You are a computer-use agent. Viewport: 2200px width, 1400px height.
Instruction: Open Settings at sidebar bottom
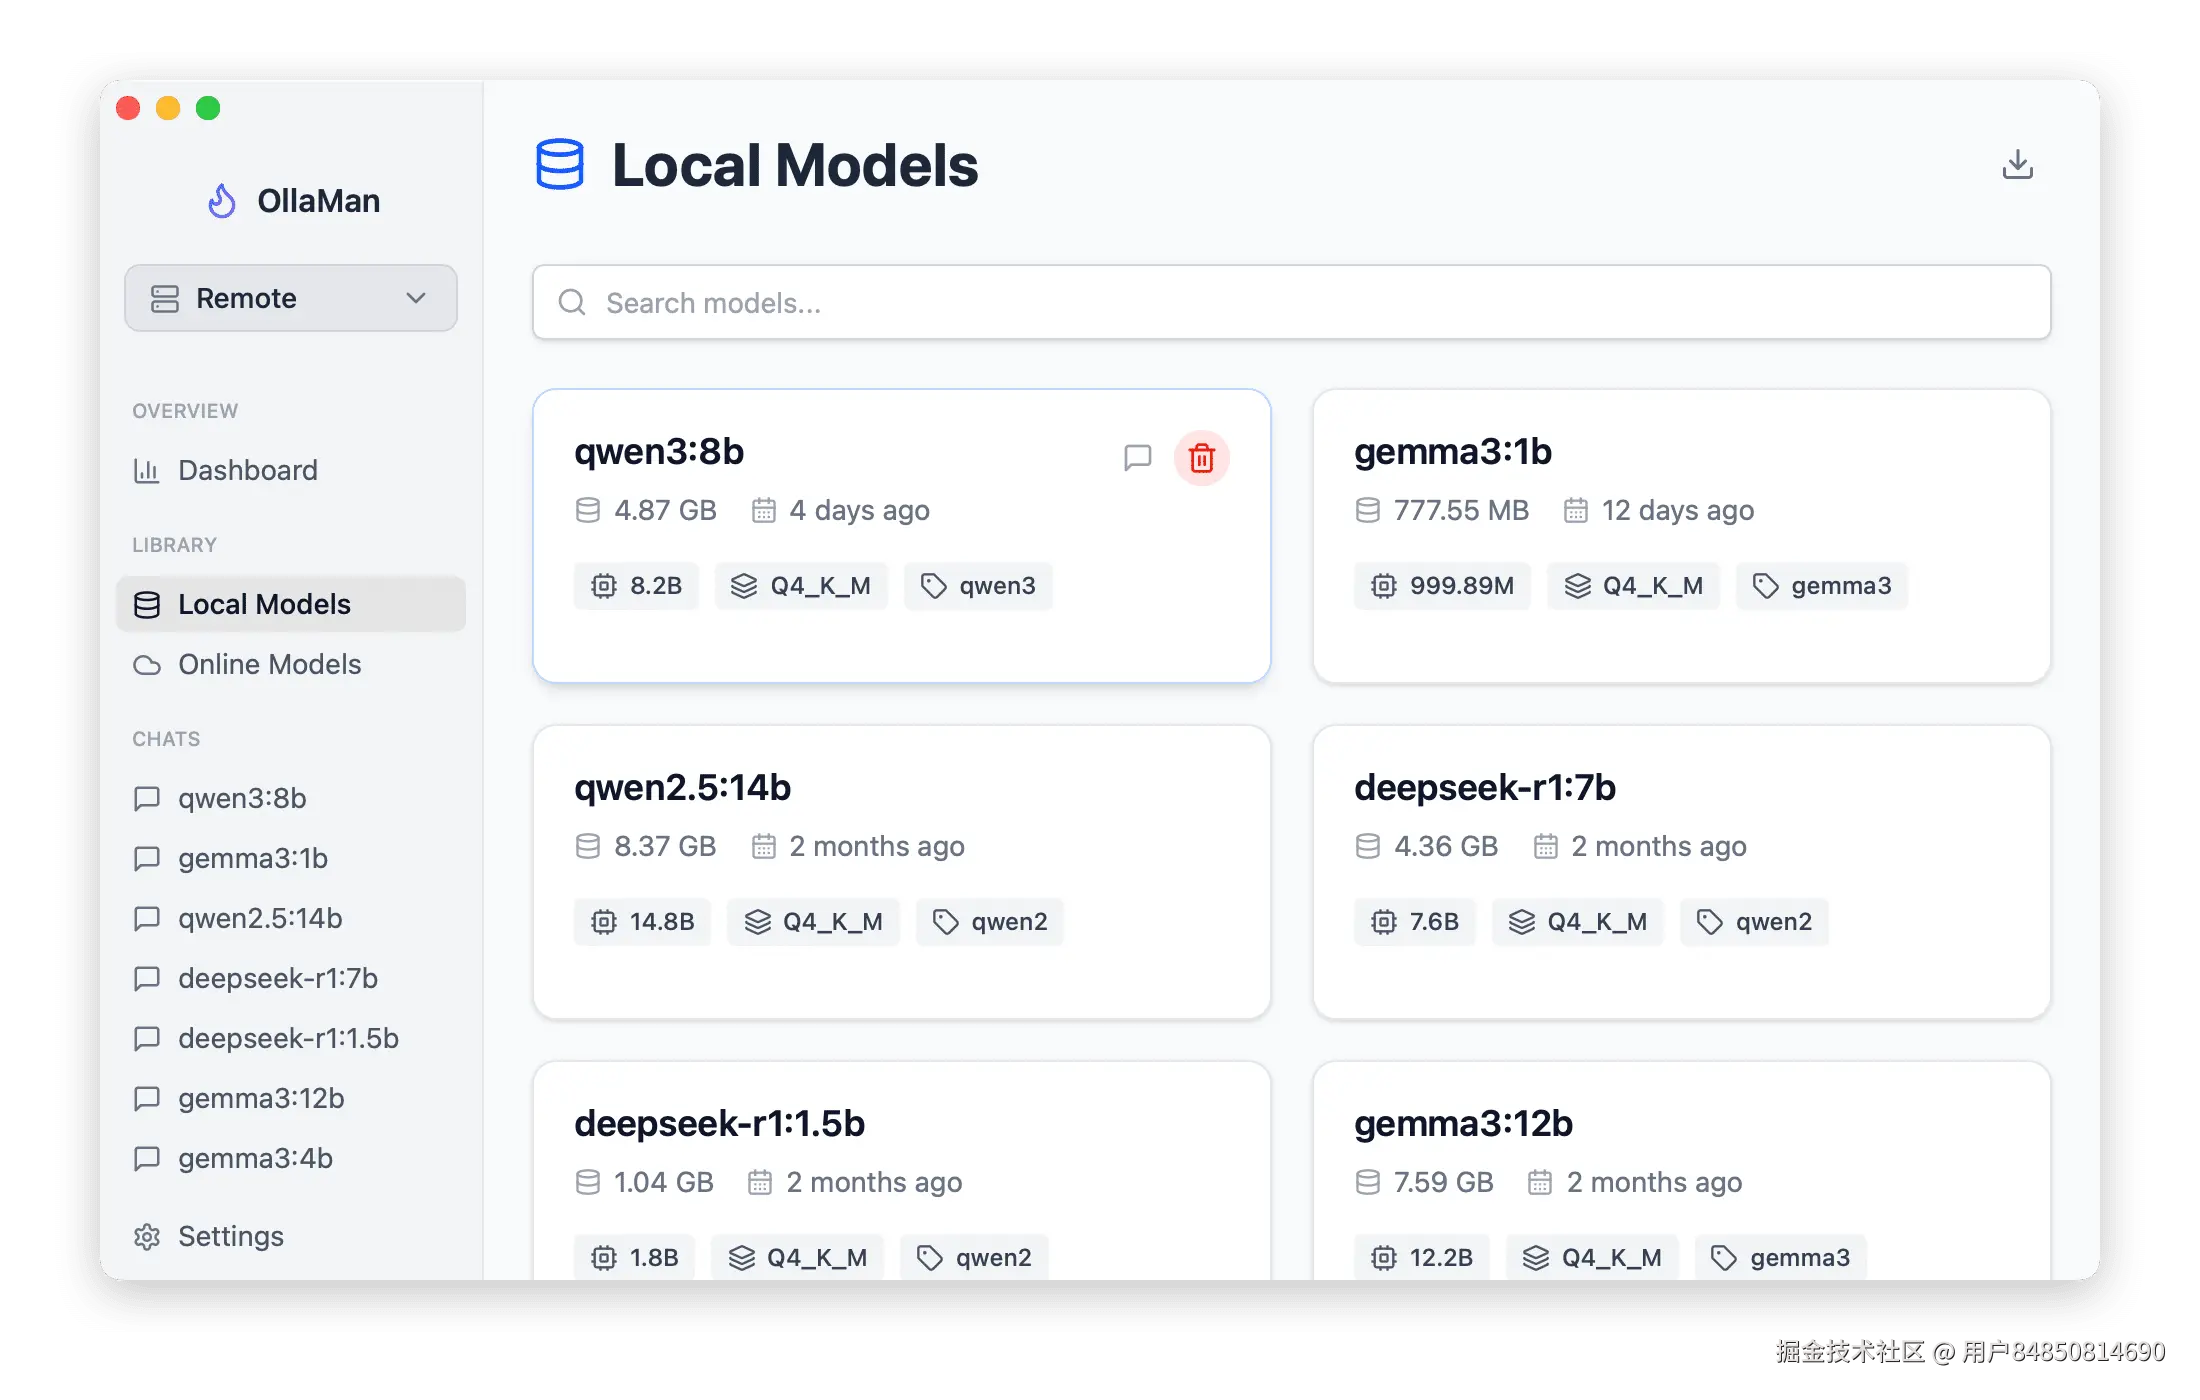pyautogui.click(x=230, y=1236)
